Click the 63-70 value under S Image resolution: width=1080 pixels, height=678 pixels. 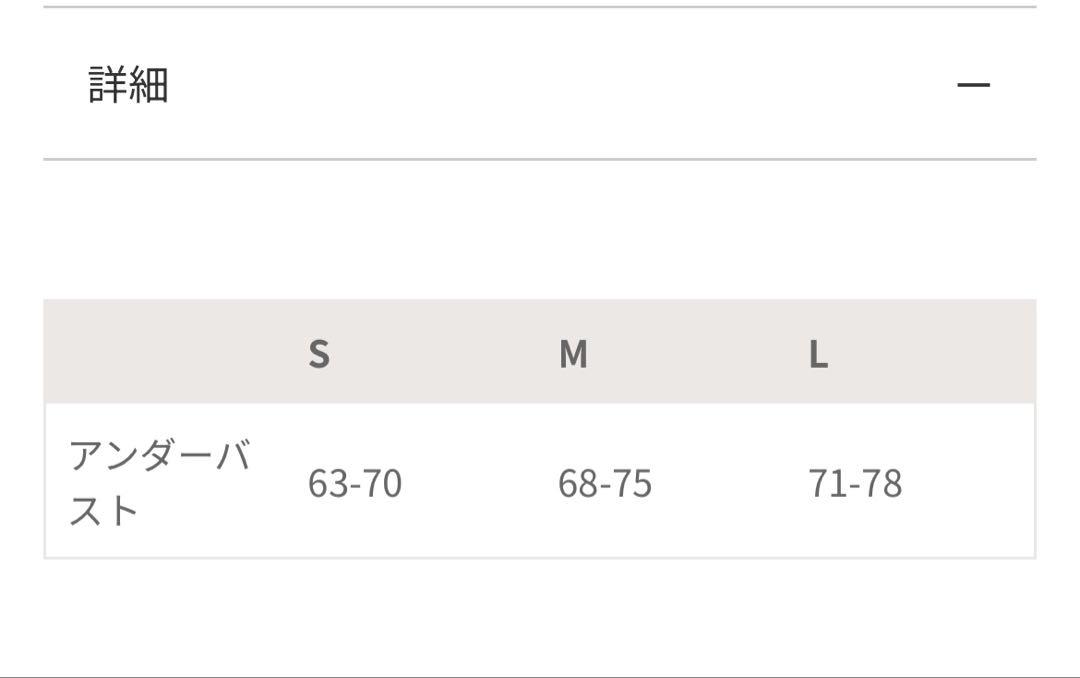click(355, 483)
